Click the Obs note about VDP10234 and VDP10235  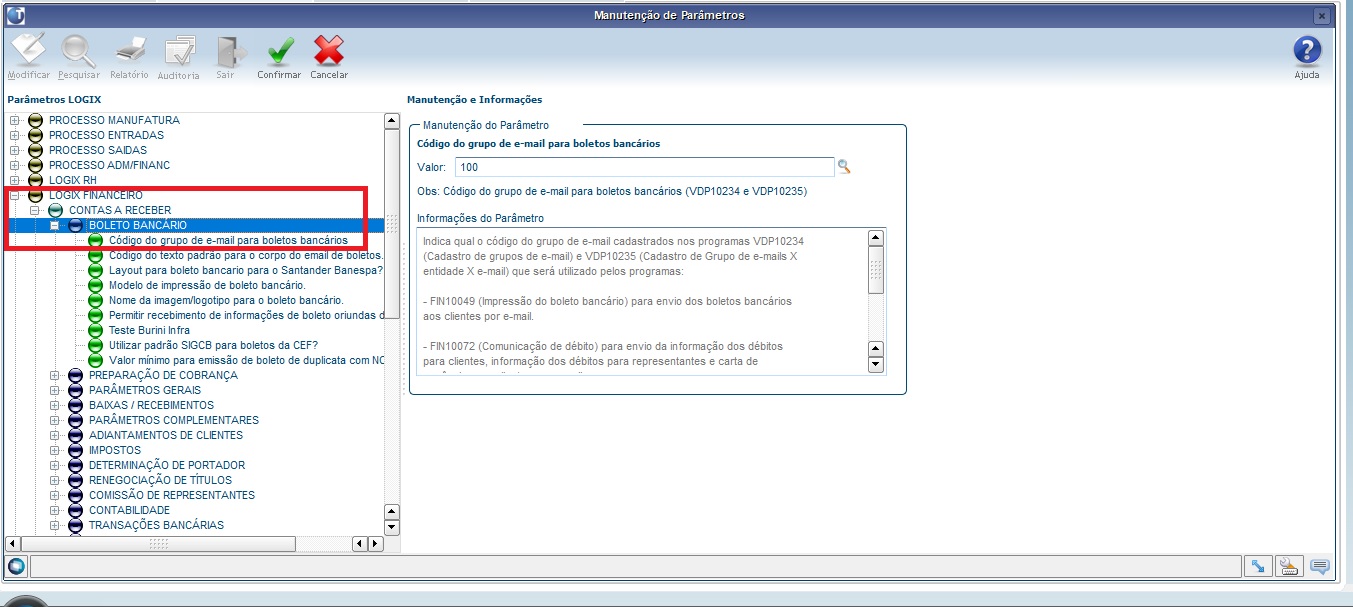(612, 191)
